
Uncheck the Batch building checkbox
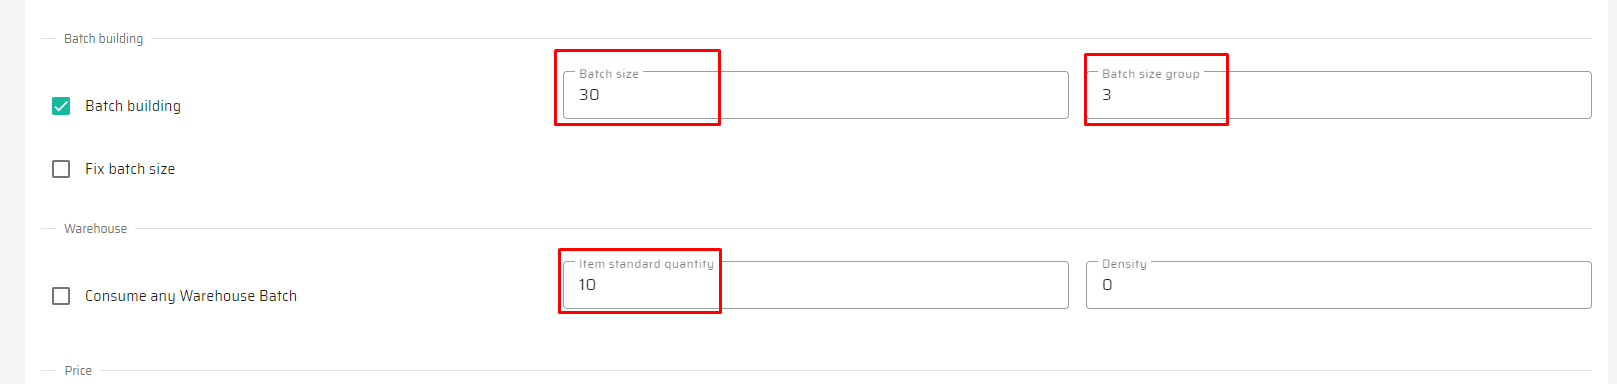tap(61, 106)
